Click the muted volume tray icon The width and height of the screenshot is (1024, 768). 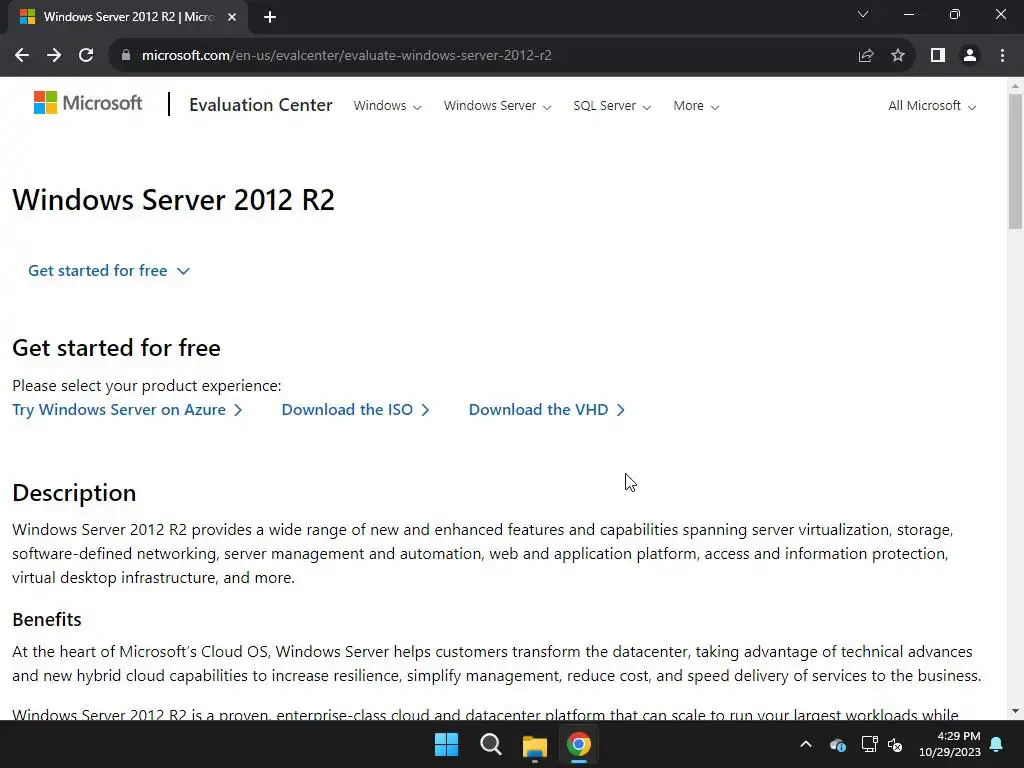895,744
